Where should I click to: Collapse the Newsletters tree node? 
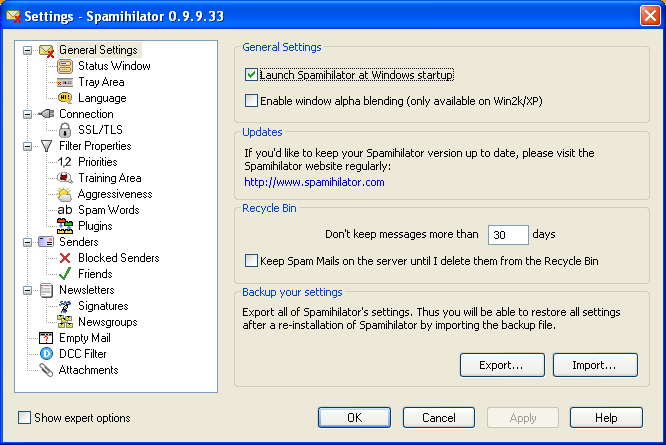tap(27, 290)
